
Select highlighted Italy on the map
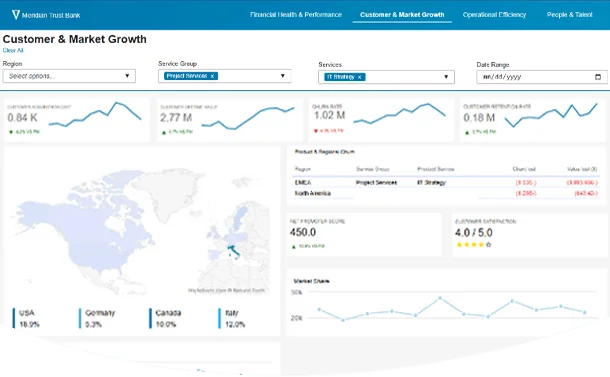pyautogui.click(x=233, y=251)
